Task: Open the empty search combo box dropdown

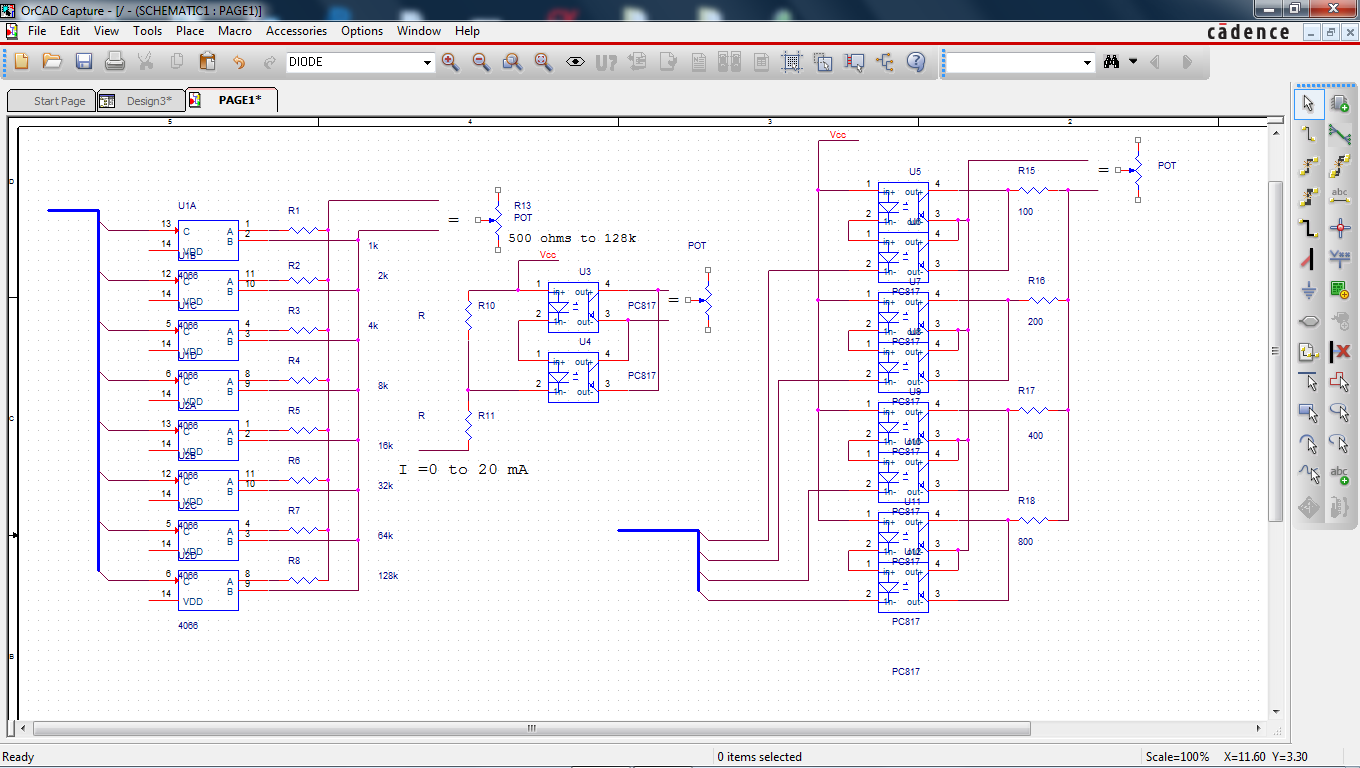Action: (x=1088, y=63)
